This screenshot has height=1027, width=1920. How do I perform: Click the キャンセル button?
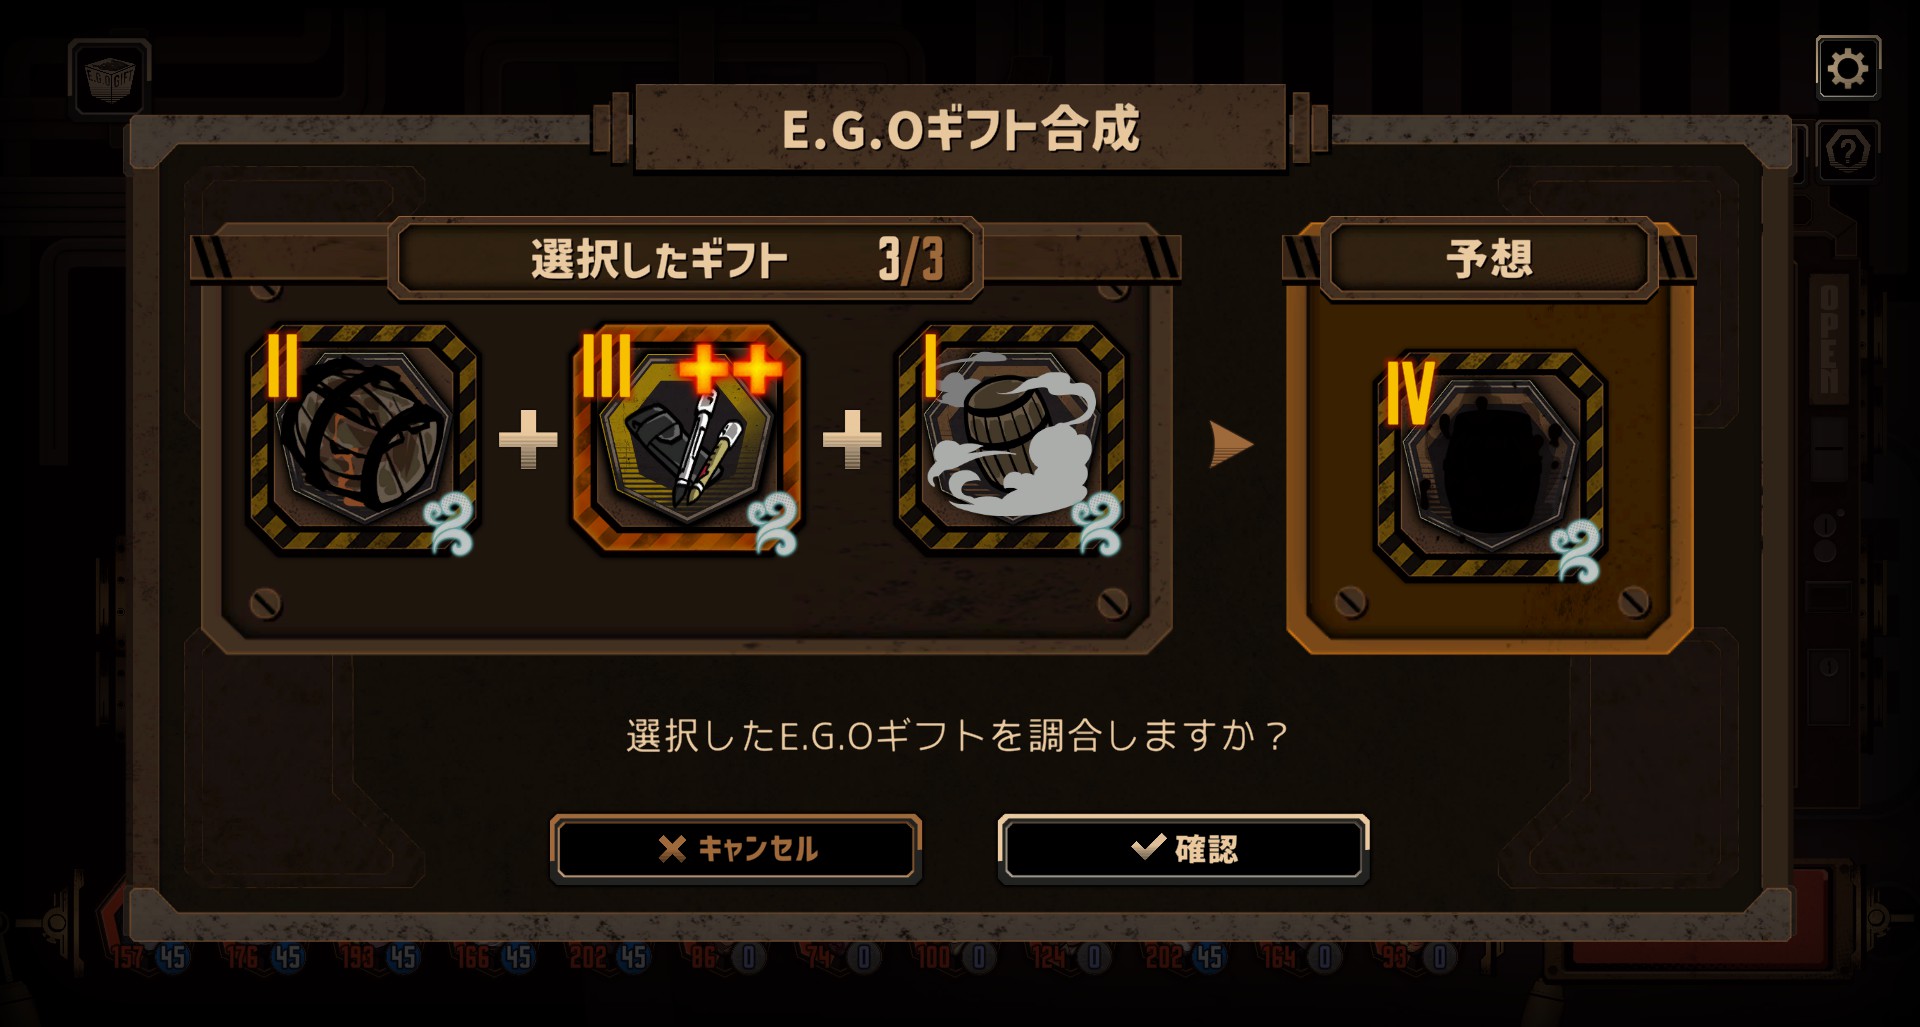(736, 849)
